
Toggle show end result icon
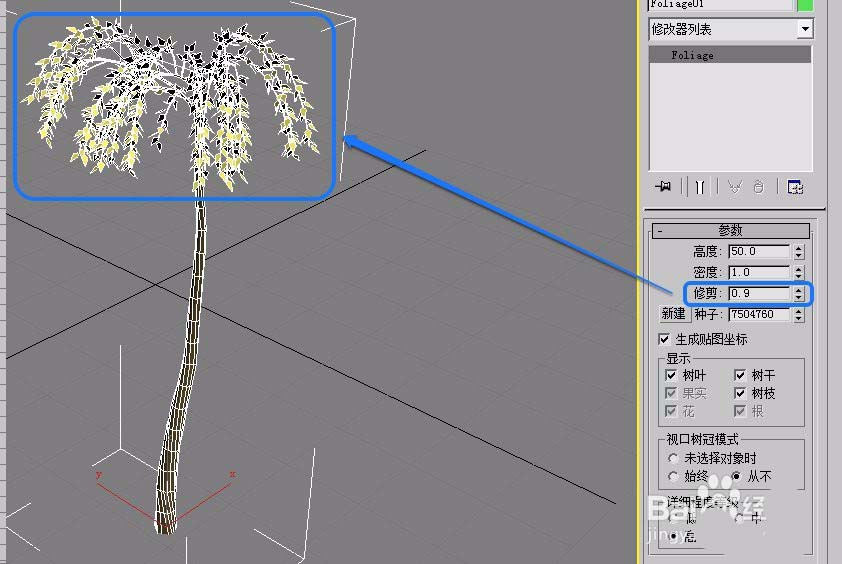click(x=700, y=187)
